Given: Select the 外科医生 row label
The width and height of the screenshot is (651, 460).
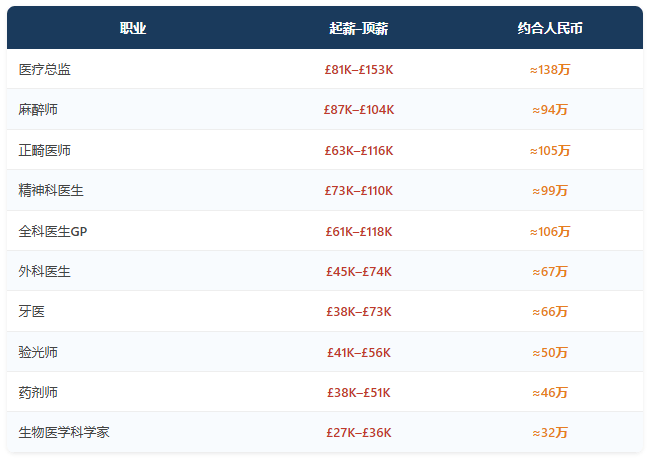Looking at the screenshot, I should pos(44,272).
